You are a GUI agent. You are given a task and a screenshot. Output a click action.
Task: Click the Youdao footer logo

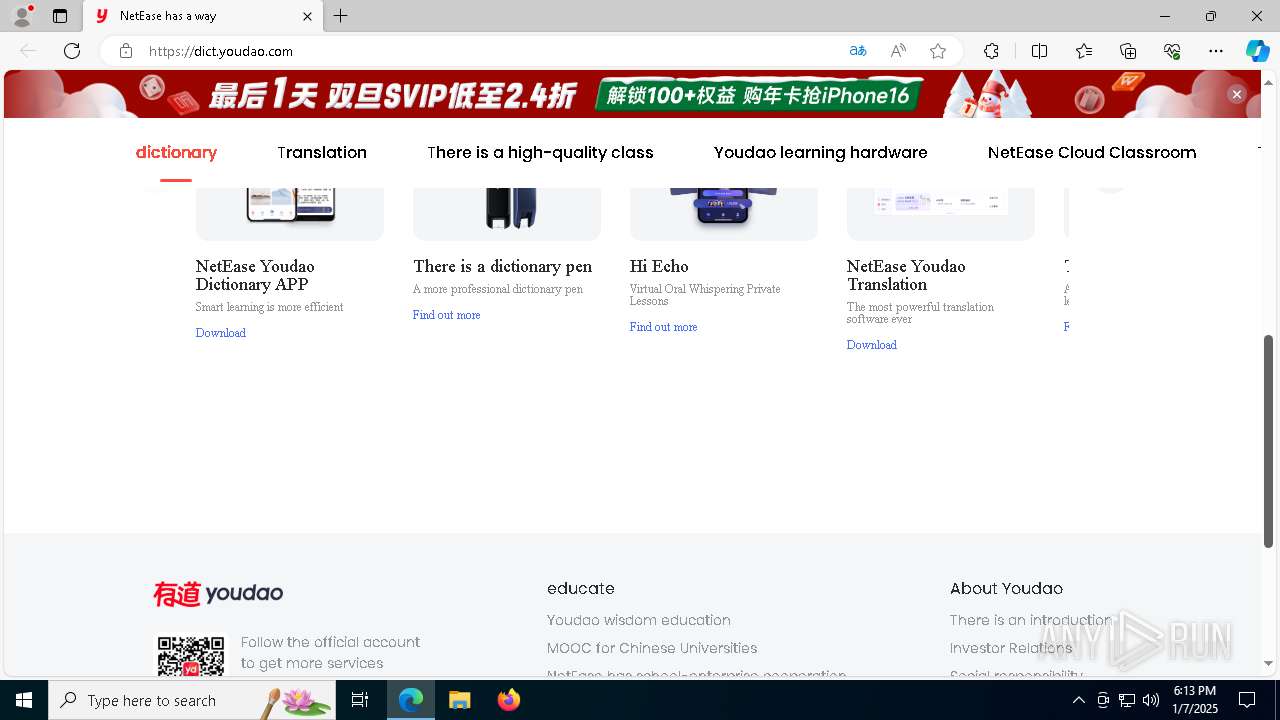pos(218,594)
